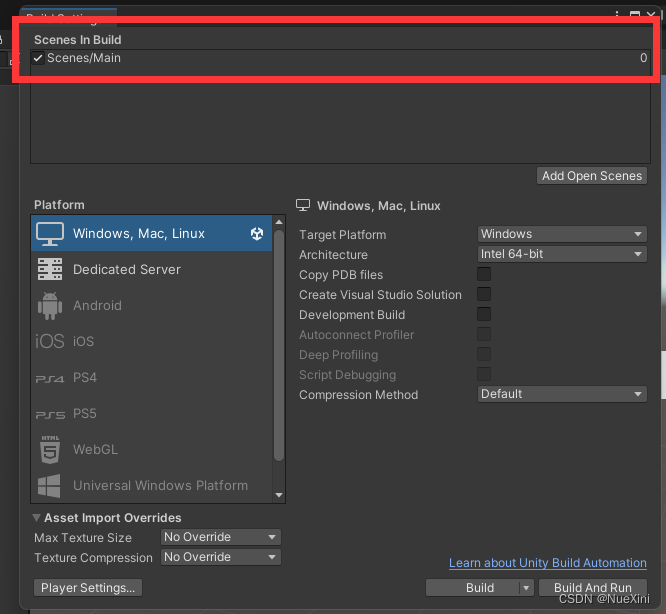Image resolution: width=666 pixels, height=614 pixels.
Task: Open the Texture Compression dropdown
Action: coord(220,557)
